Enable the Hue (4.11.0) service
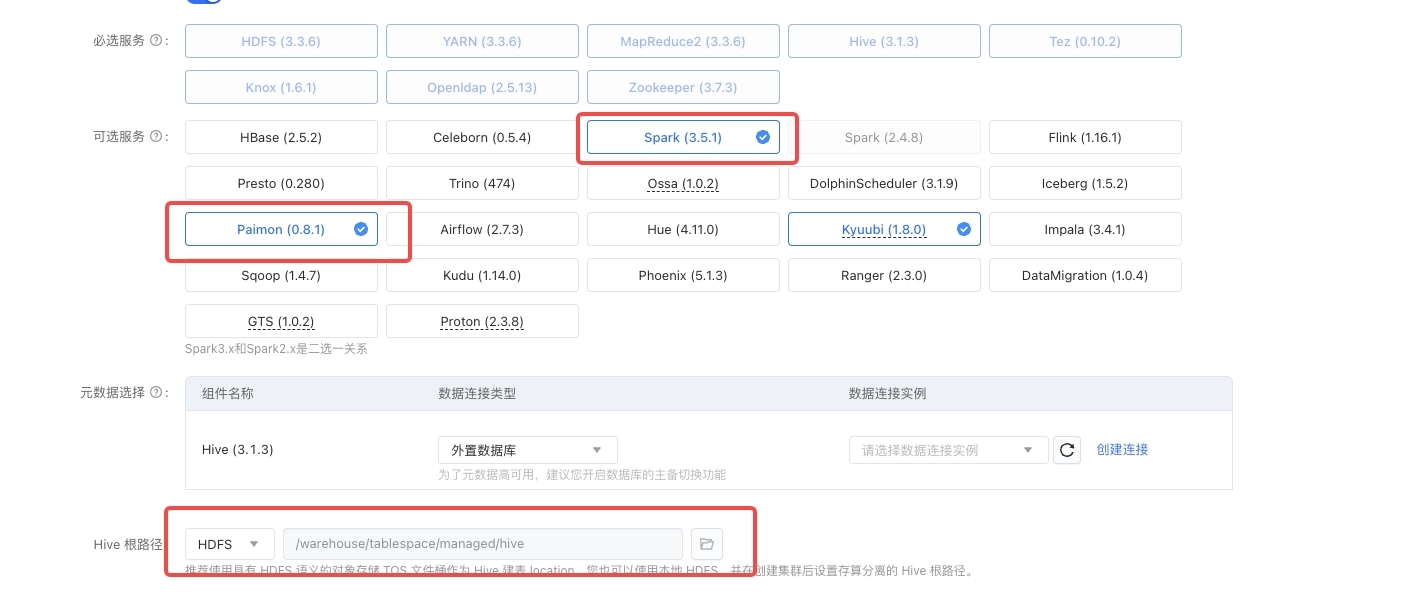 (683, 229)
